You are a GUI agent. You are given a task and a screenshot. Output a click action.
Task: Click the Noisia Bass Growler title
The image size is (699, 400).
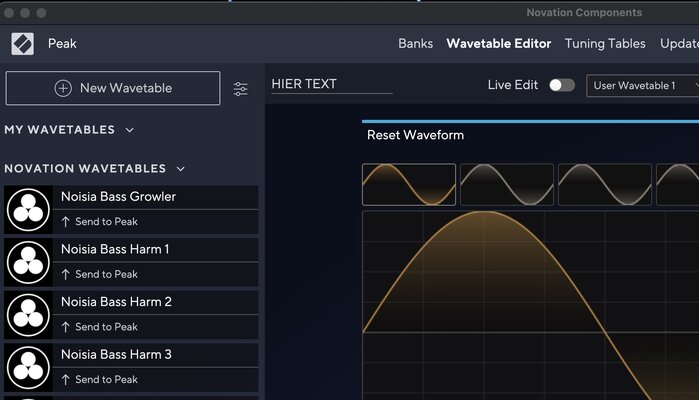(x=118, y=197)
